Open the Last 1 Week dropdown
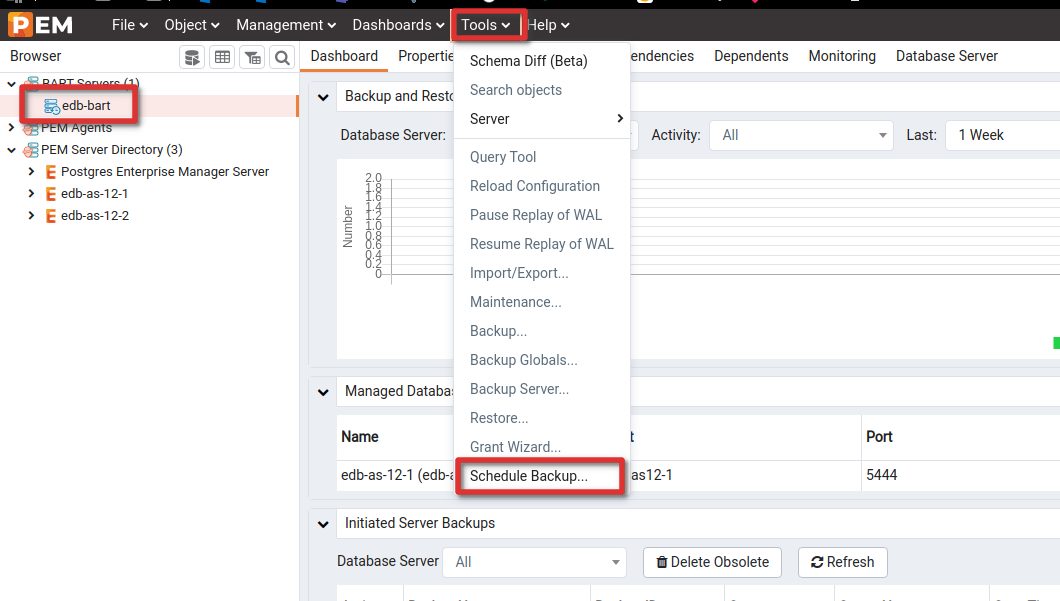Screen dimensions: 1060x601 point(1003,135)
